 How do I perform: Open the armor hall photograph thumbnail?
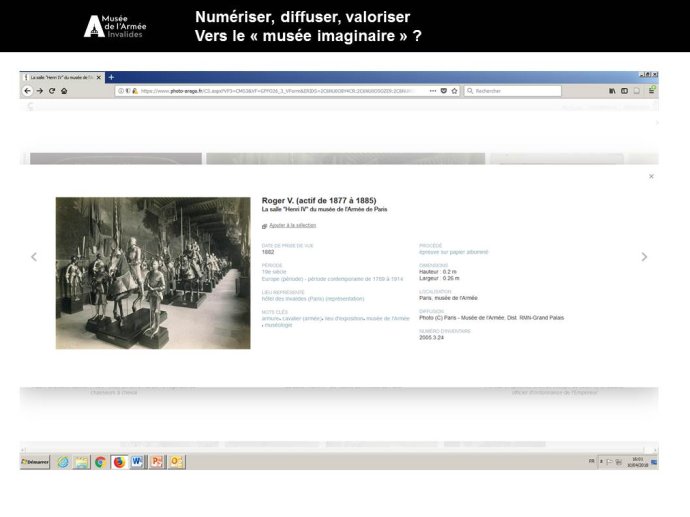(153, 273)
